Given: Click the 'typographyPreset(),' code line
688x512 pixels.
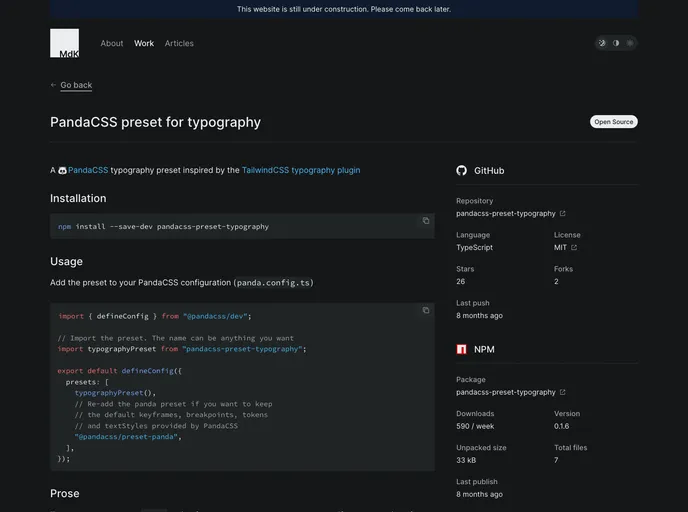Looking at the screenshot, I should pyautogui.click(x=115, y=393).
